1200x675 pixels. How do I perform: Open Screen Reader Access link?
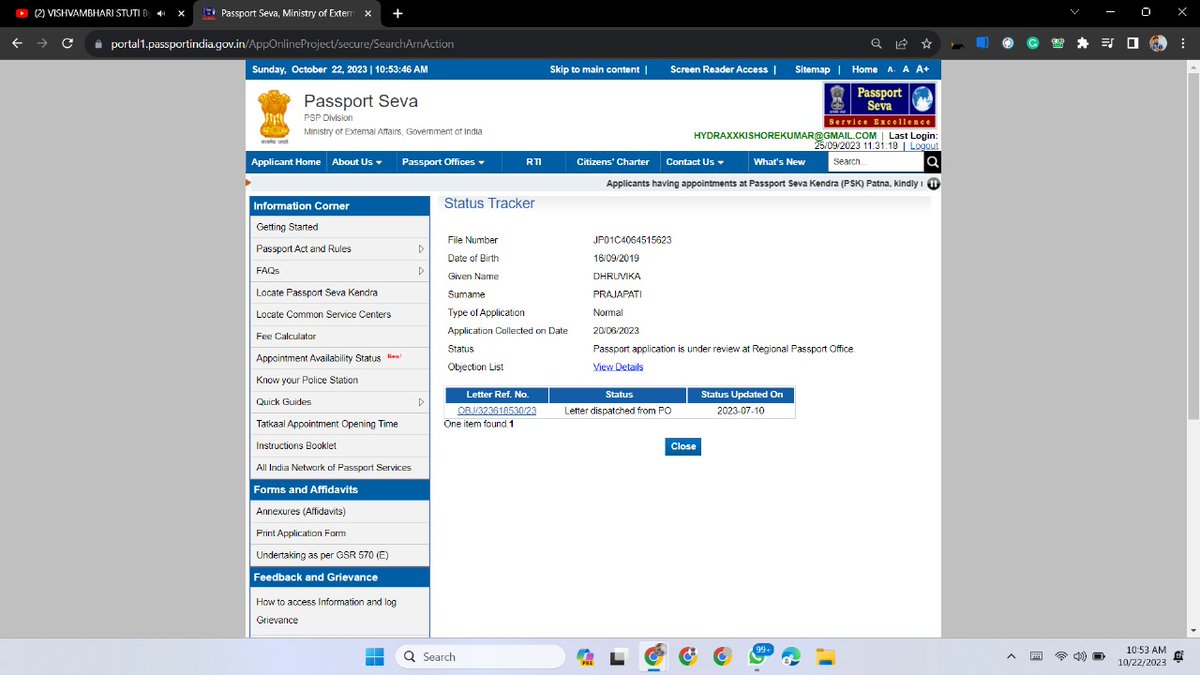(x=718, y=70)
